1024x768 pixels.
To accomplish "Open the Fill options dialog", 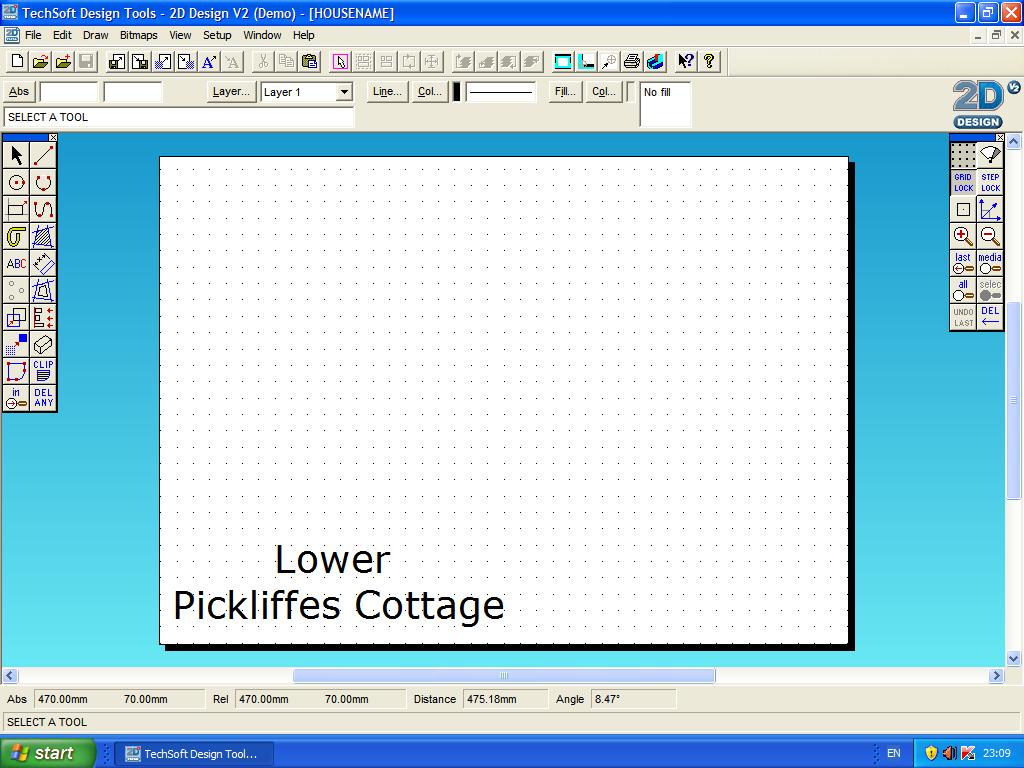I will [563, 91].
